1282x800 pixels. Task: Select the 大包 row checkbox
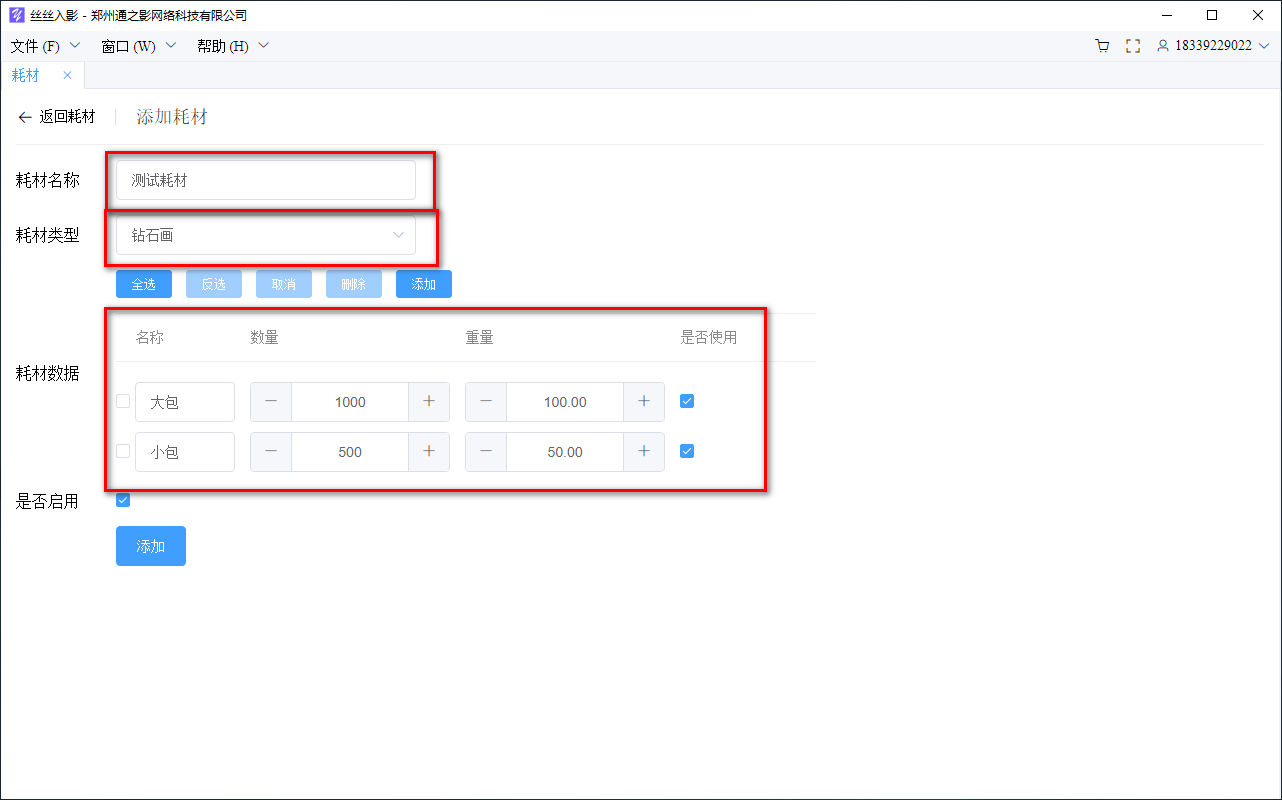coord(123,401)
